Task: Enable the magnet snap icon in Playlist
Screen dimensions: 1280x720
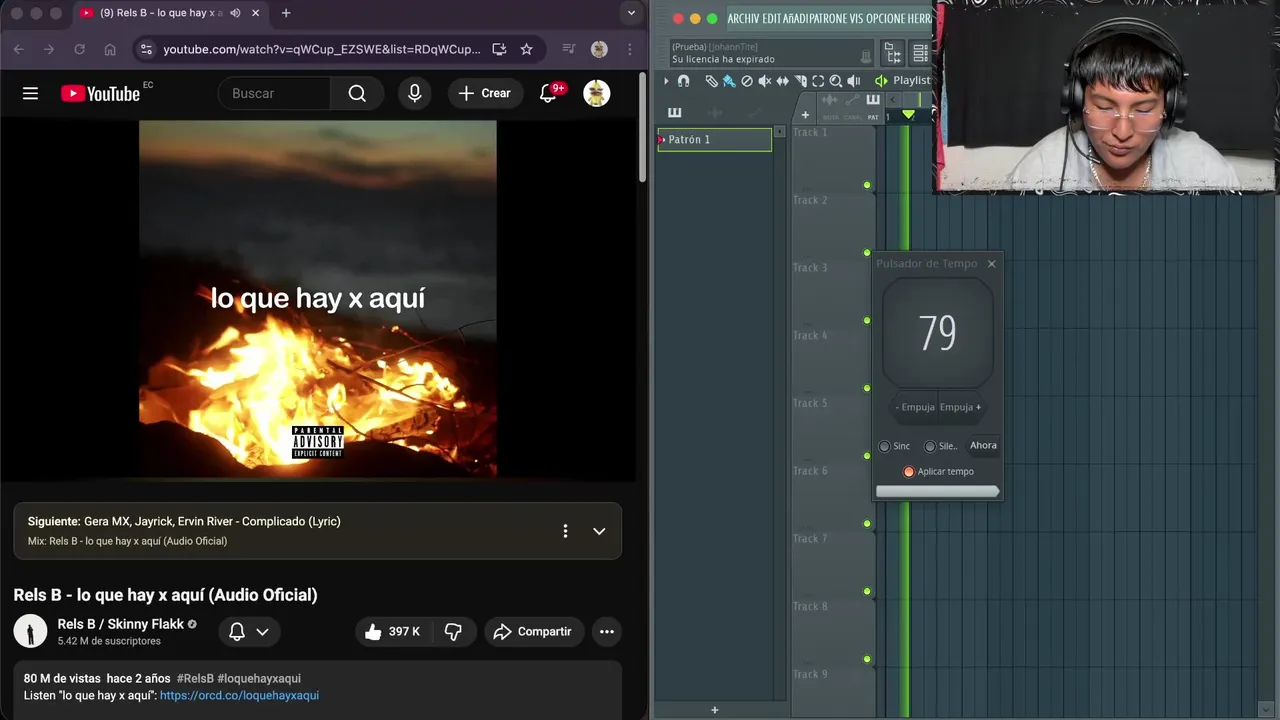Action: (684, 81)
